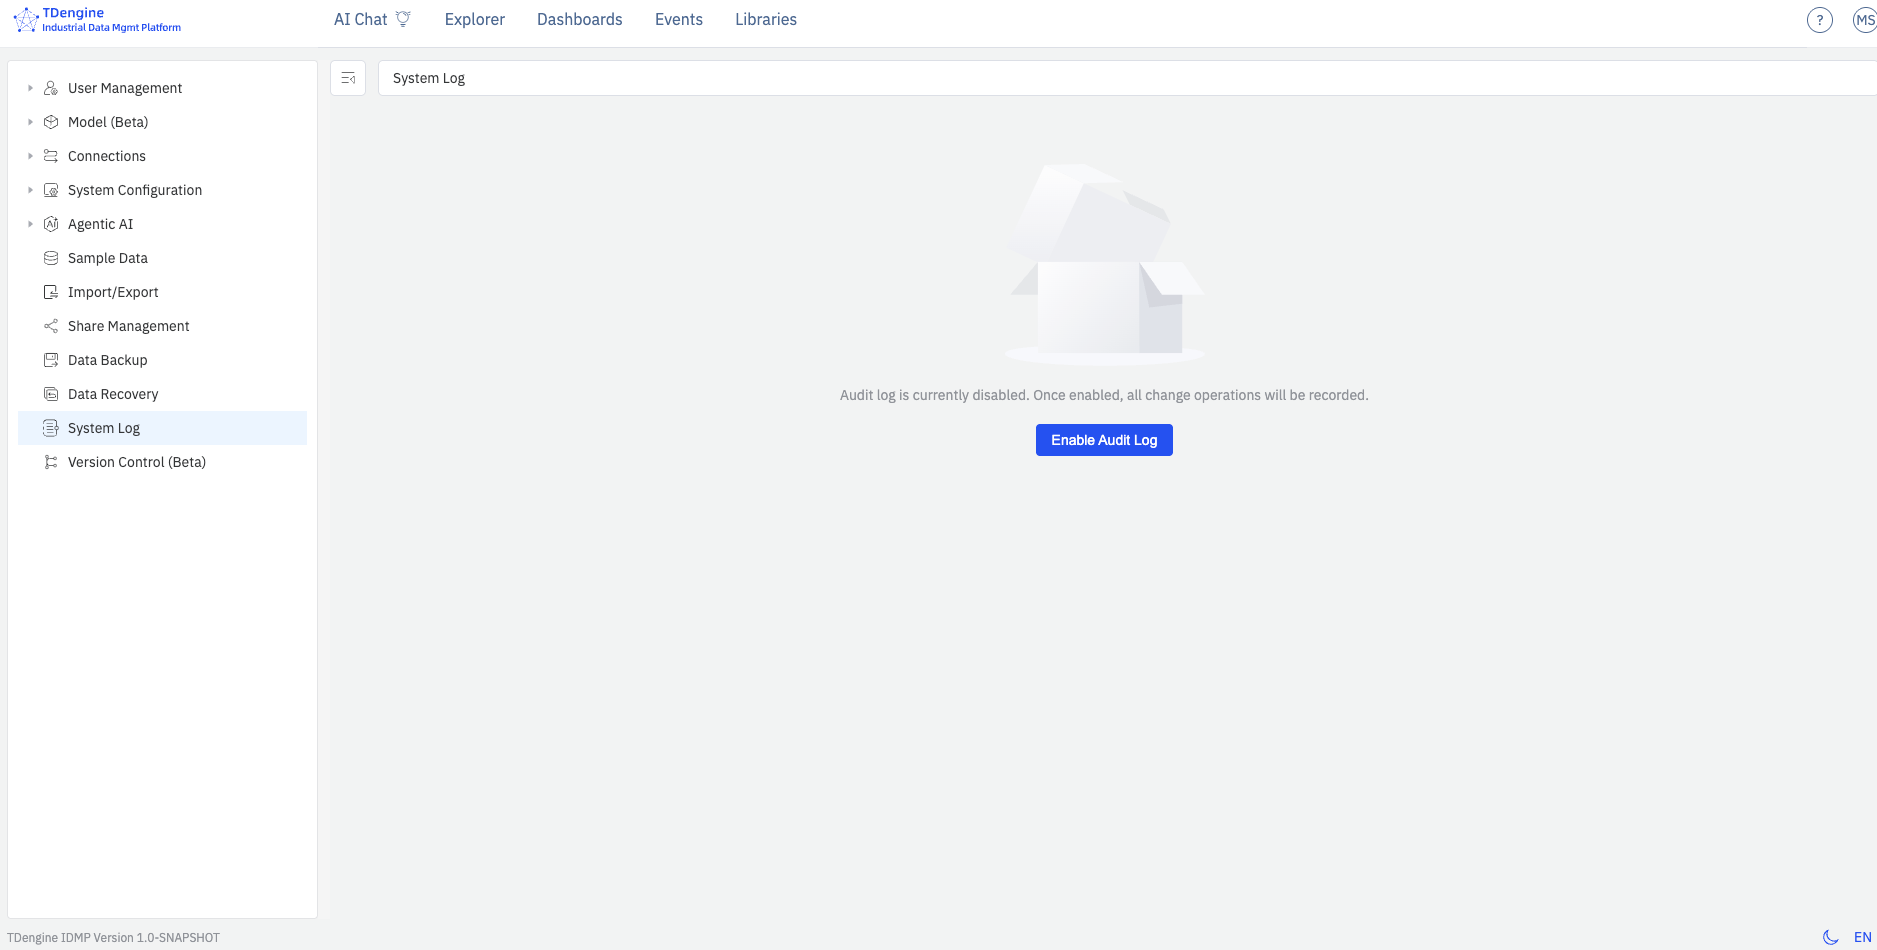Click the Import/Export file icon
This screenshot has width=1877, height=950.
click(51, 292)
